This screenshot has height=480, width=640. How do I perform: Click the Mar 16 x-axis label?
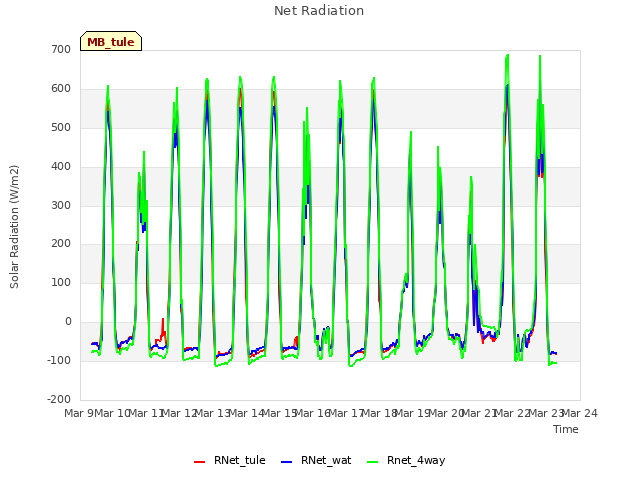click(313, 413)
